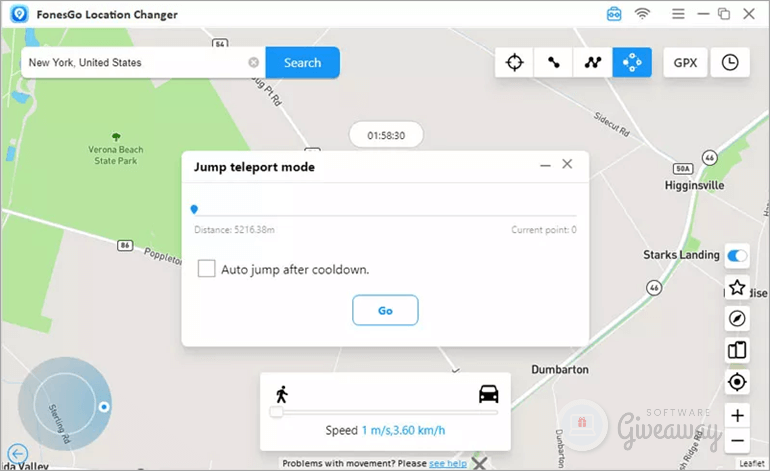Image resolution: width=770 pixels, height=471 pixels.
Task: Enable Auto jump after cooldown checkbox
Action: tap(206, 269)
